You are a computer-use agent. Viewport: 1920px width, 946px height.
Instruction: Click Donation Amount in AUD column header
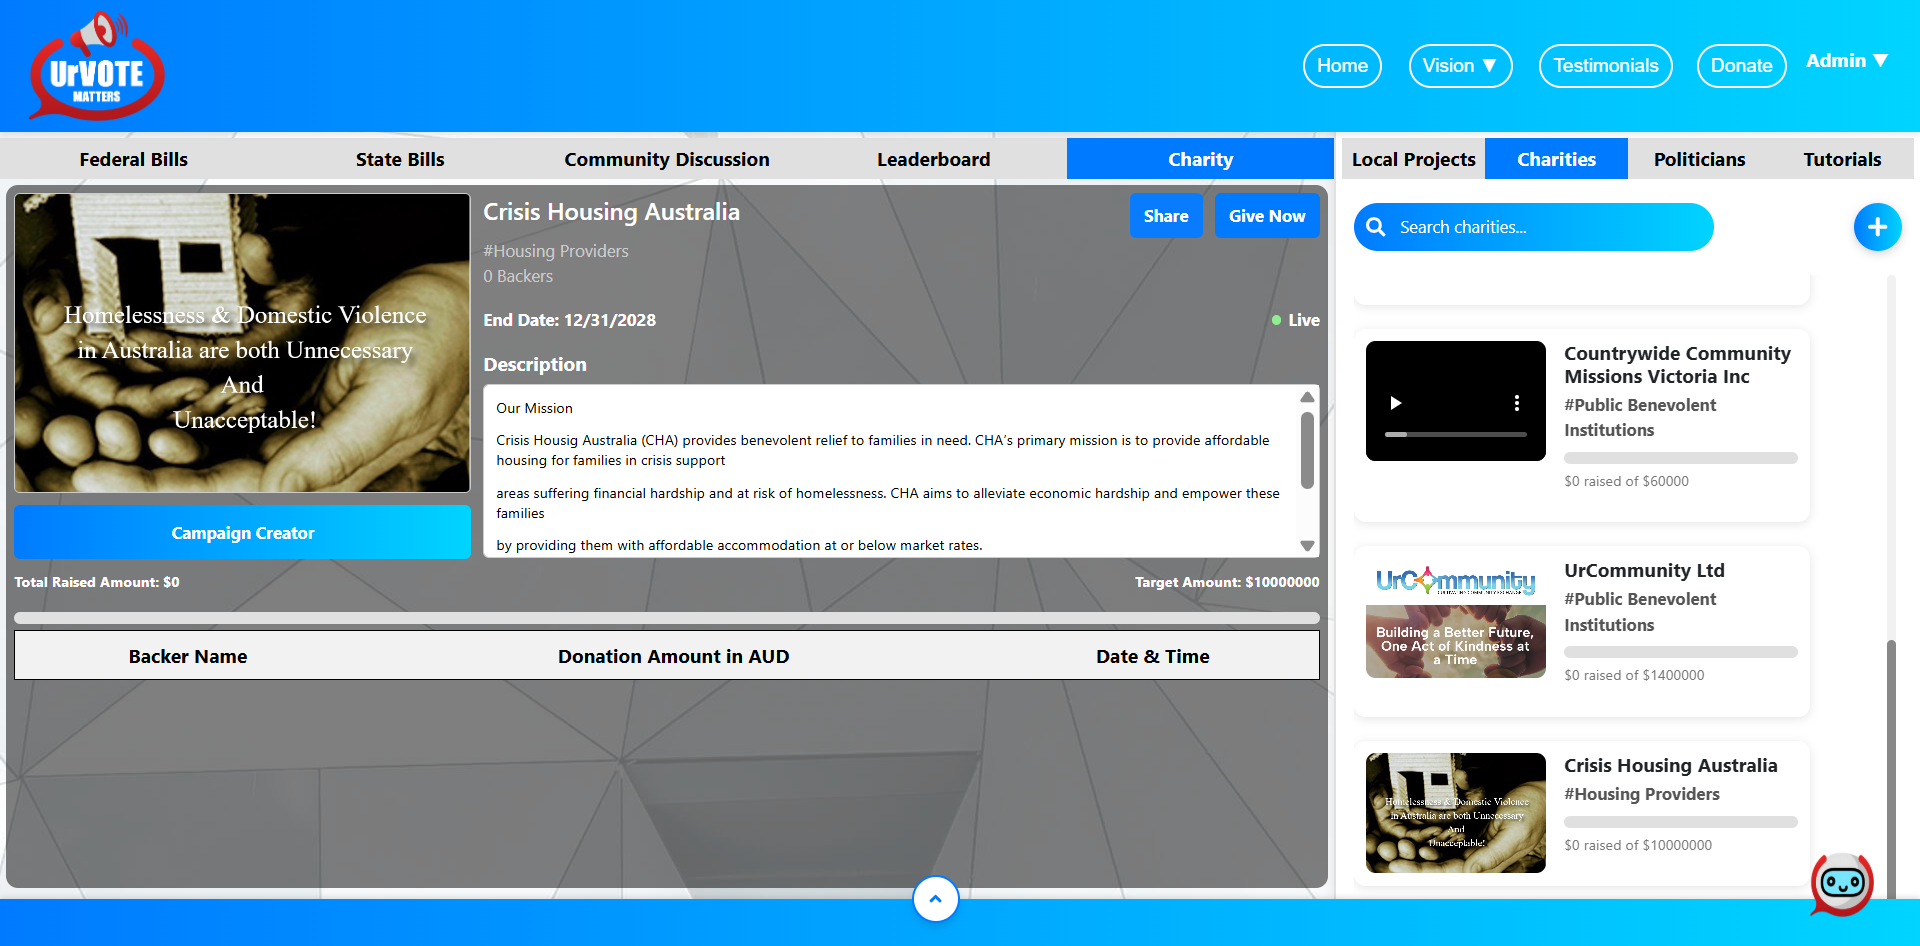tap(673, 656)
